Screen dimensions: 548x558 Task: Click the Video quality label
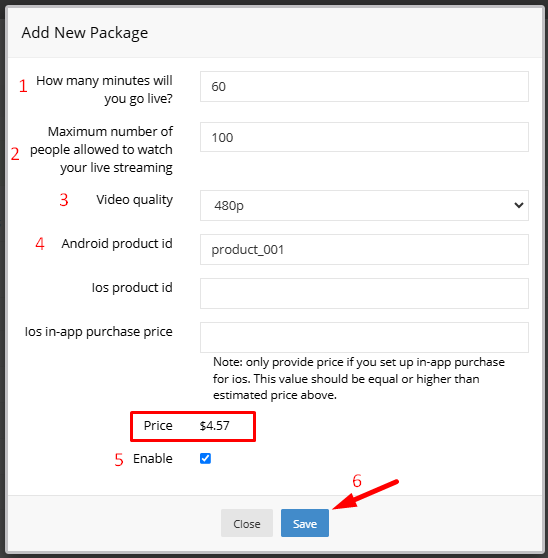point(135,200)
